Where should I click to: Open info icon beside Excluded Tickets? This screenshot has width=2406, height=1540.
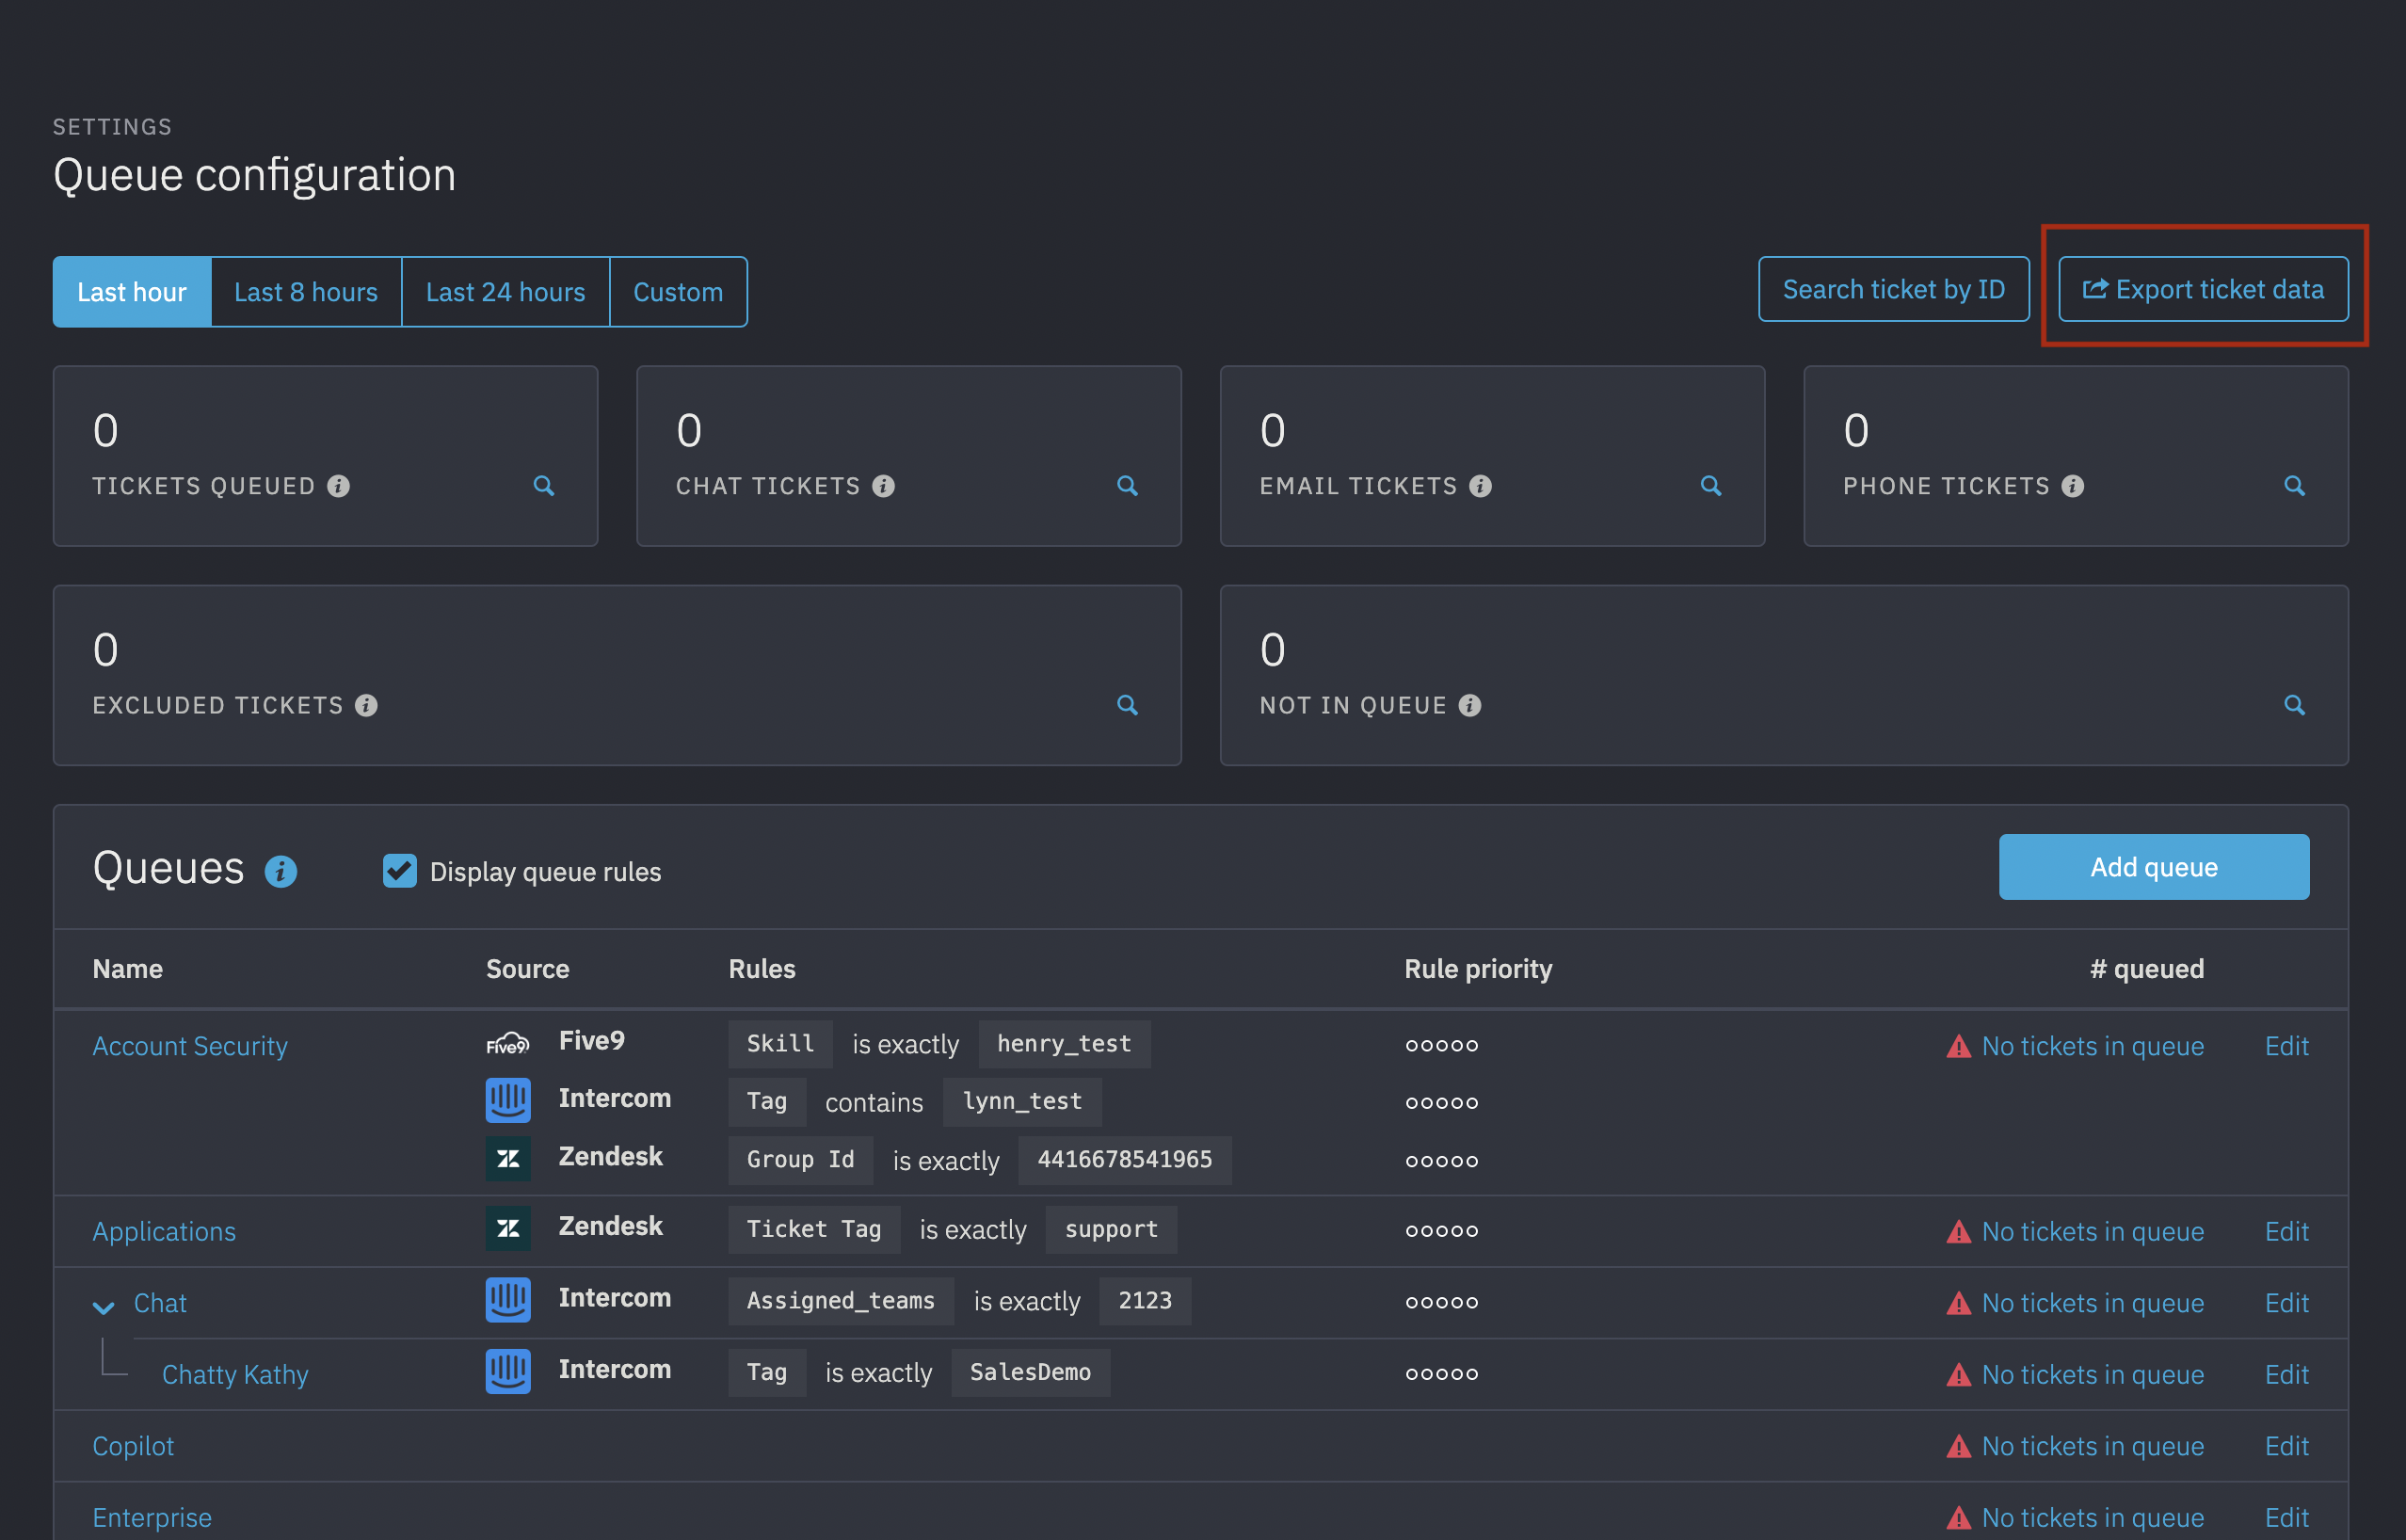click(366, 705)
